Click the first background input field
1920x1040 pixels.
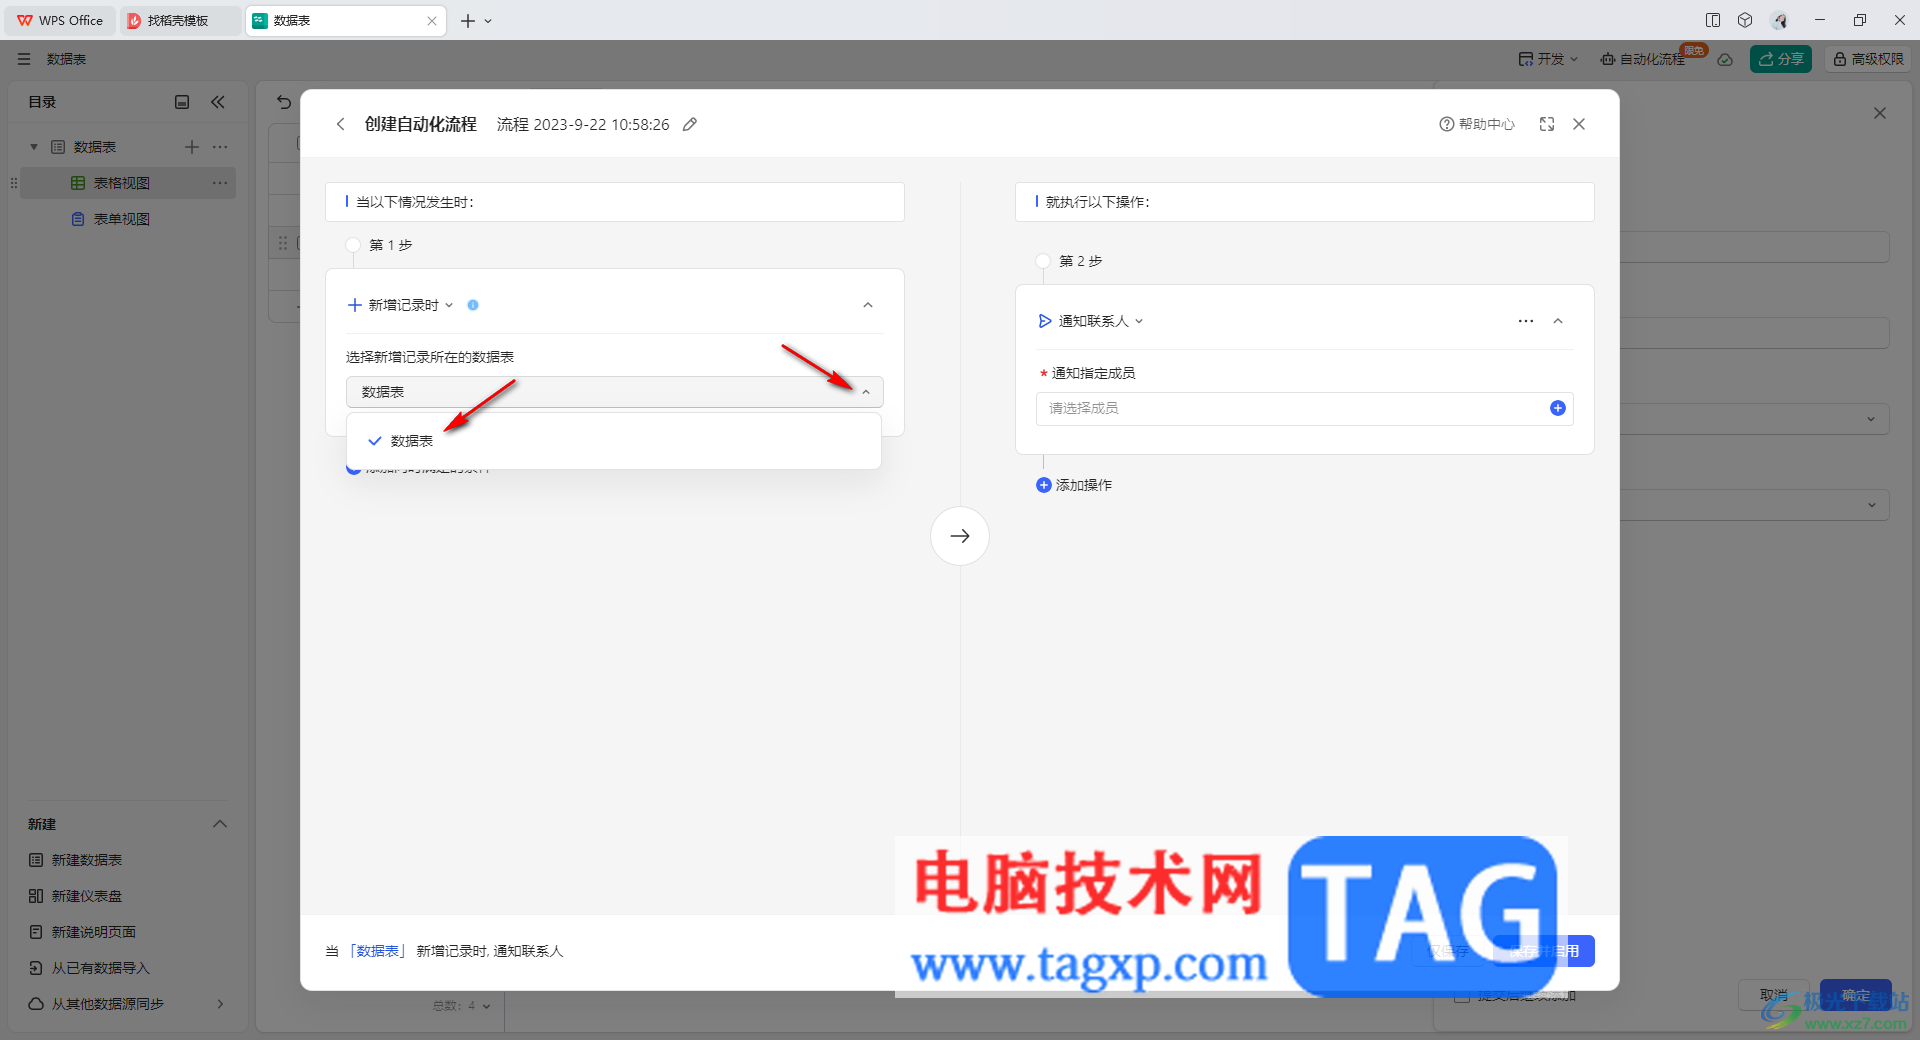1755,247
